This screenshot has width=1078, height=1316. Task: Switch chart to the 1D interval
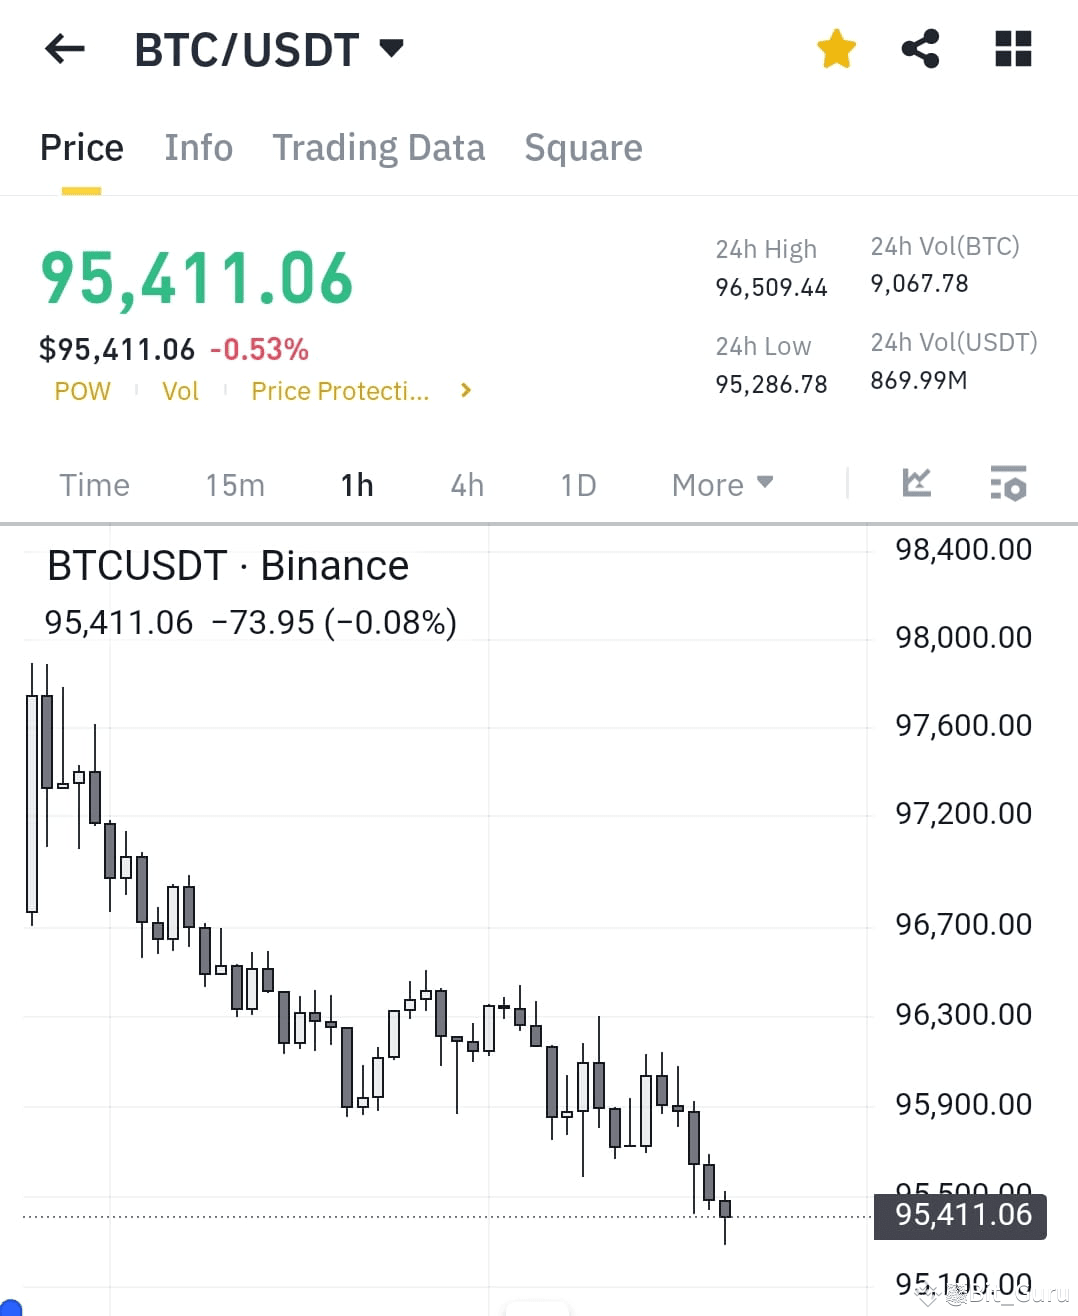(x=577, y=484)
